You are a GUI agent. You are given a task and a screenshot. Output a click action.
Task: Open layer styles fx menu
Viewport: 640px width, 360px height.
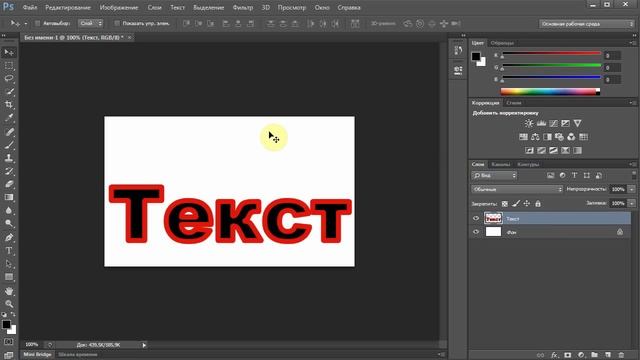point(554,355)
